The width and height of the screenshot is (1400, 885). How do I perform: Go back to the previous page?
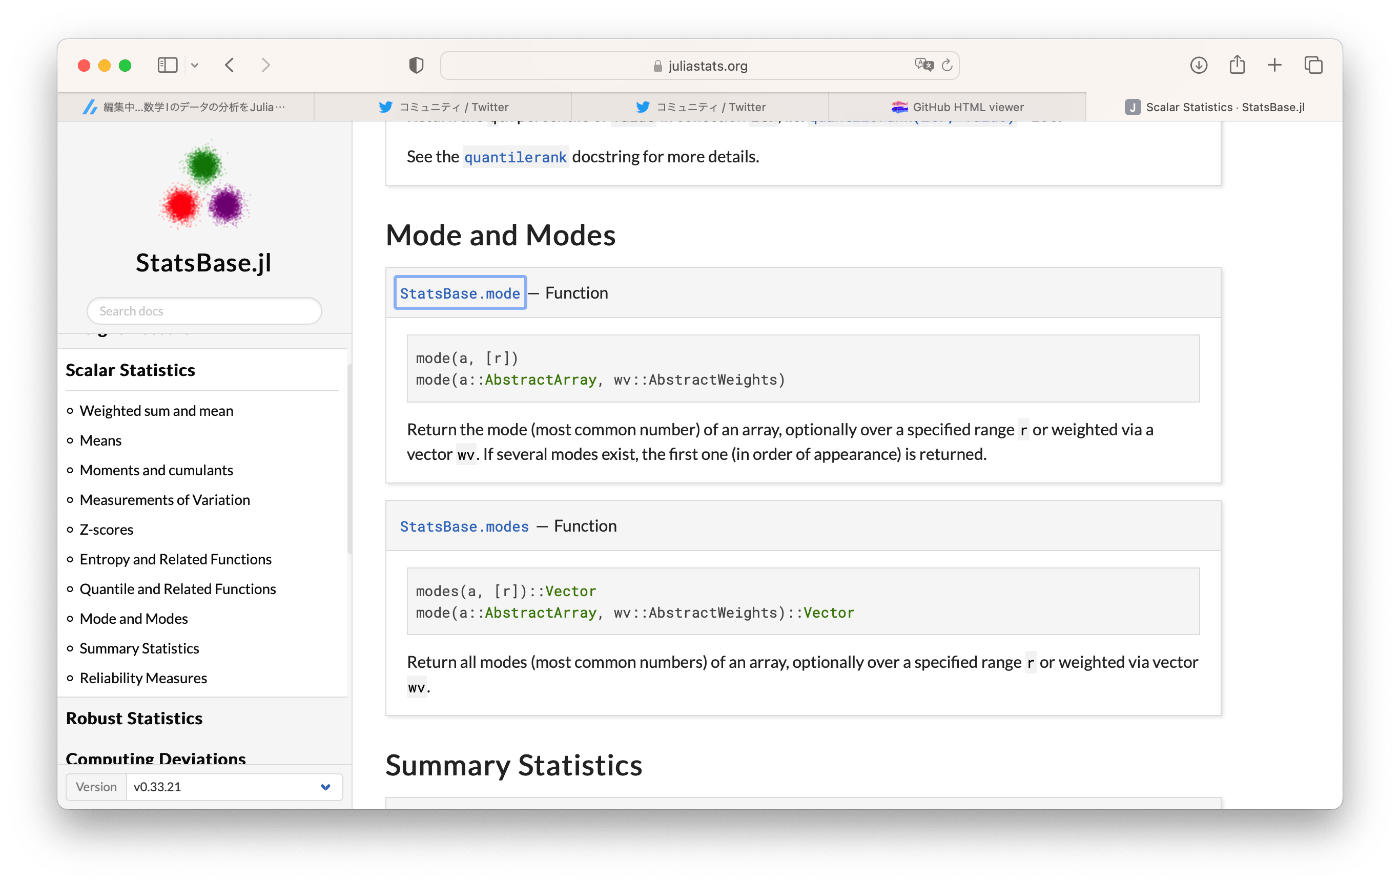[230, 65]
